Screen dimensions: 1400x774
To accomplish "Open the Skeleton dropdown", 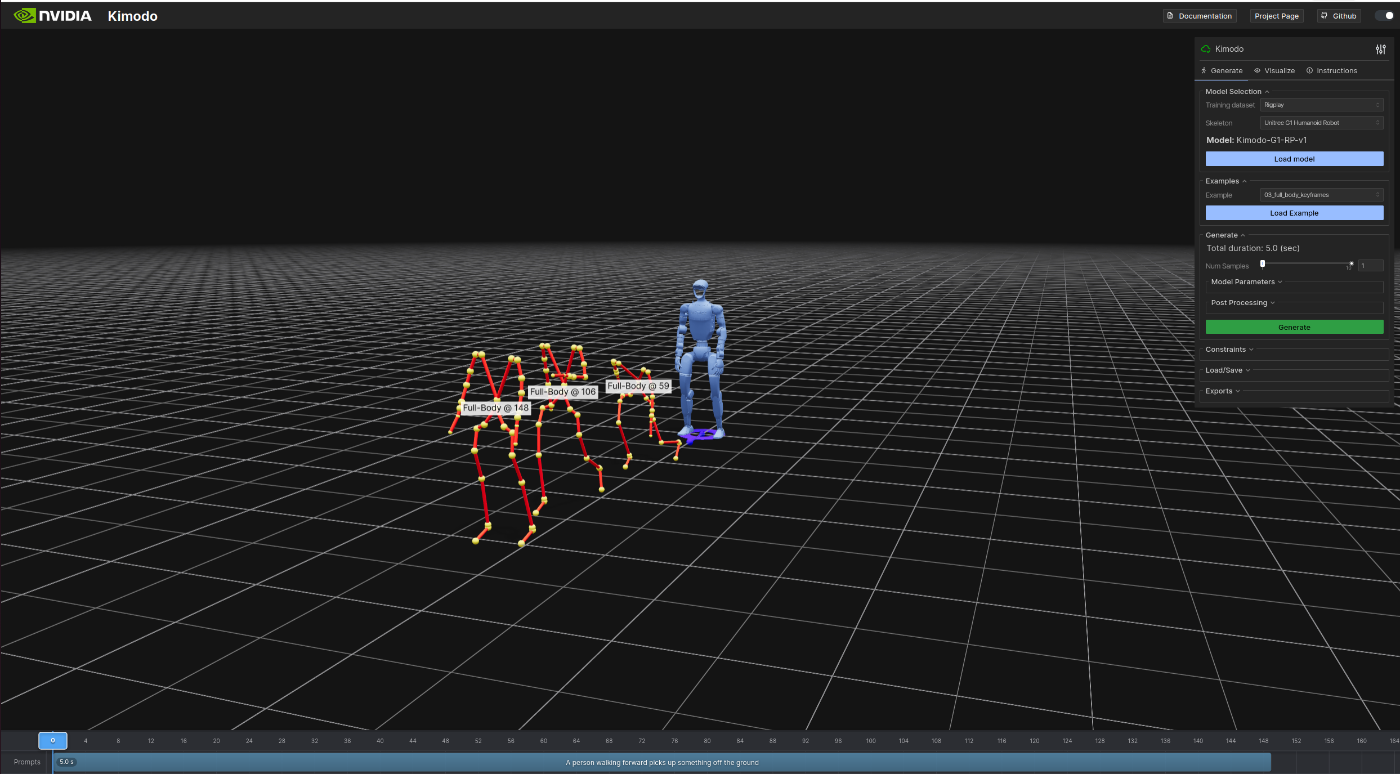I will (x=1321, y=123).
